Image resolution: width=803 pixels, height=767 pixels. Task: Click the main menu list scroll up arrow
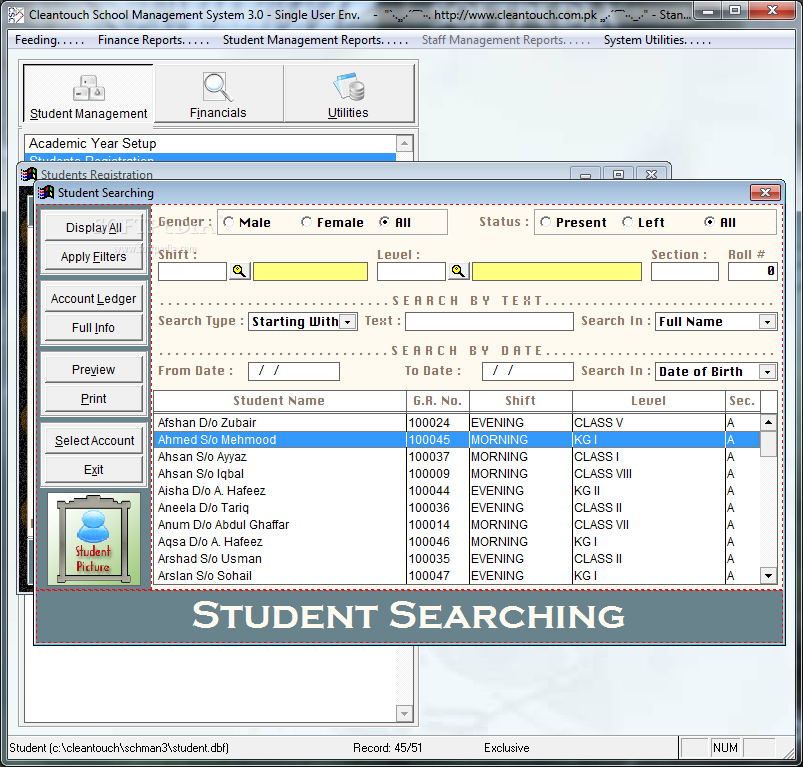404,143
